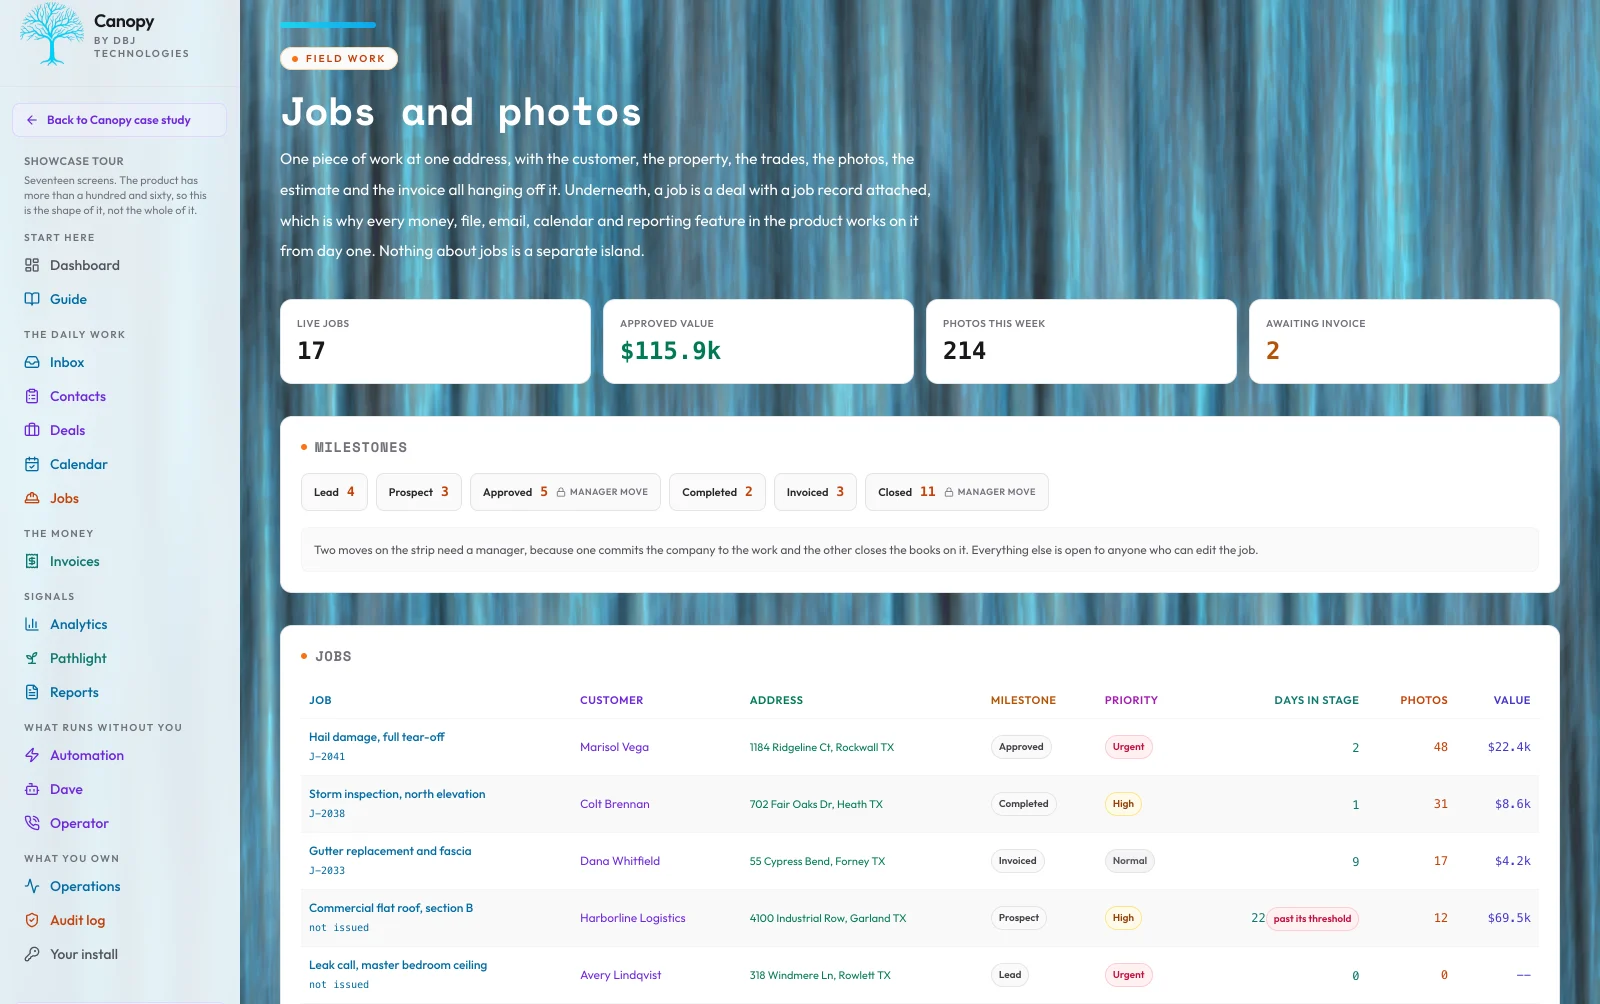Open Hail damage, full tear-off job
1600x1004 pixels.
[376, 737]
